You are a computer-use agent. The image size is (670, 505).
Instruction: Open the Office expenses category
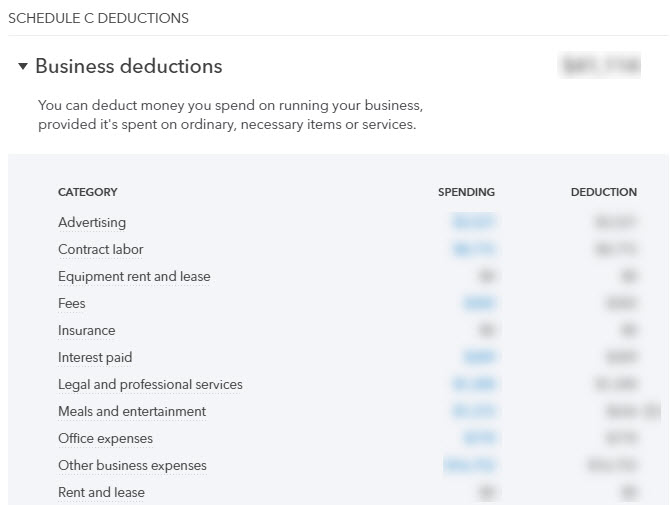tap(105, 438)
